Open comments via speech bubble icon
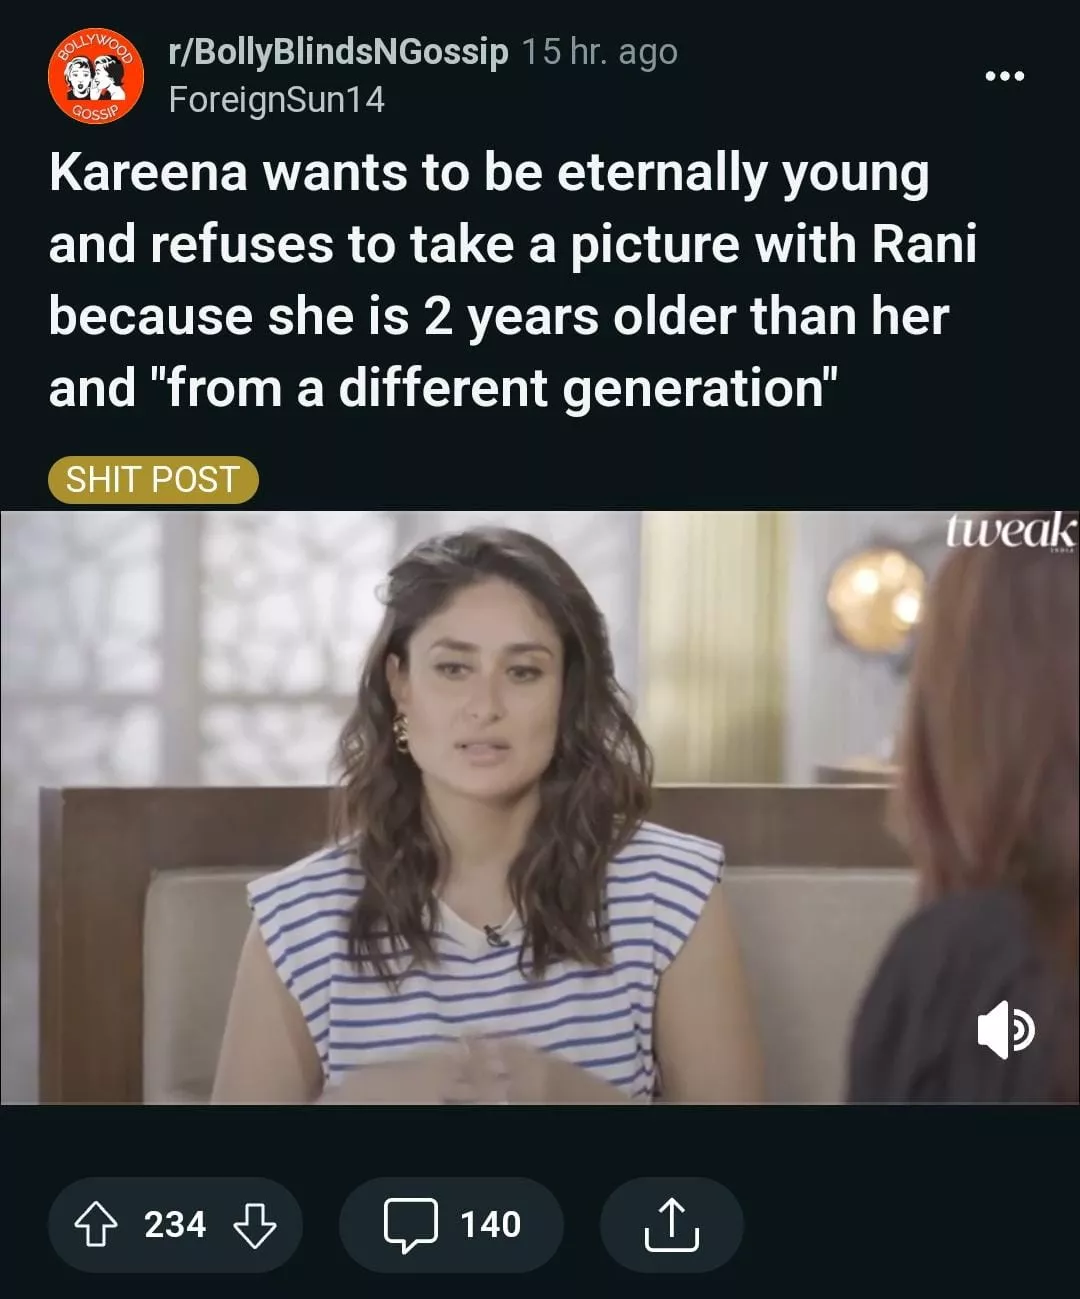Viewport: 1080px width, 1299px height. (x=411, y=1225)
